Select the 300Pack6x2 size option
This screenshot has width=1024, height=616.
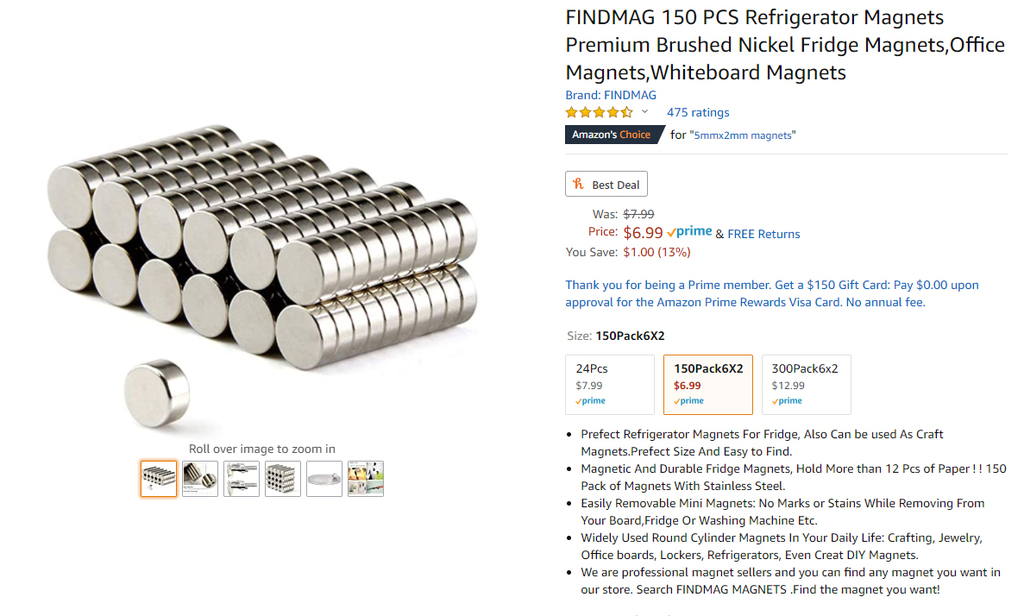pos(806,384)
